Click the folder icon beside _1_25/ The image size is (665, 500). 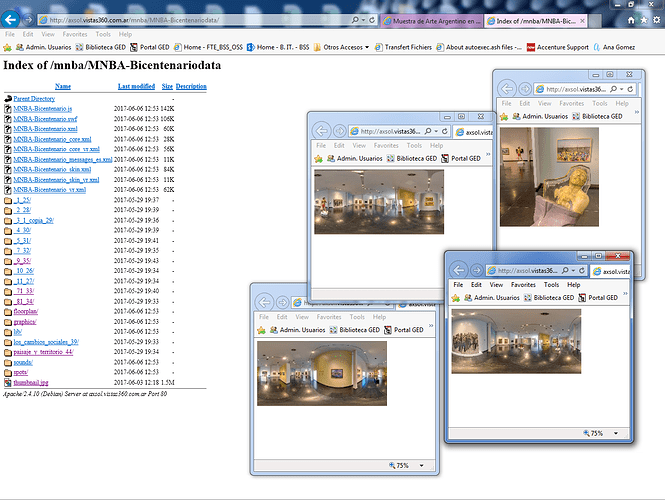pyautogui.click(x=8, y=200)
